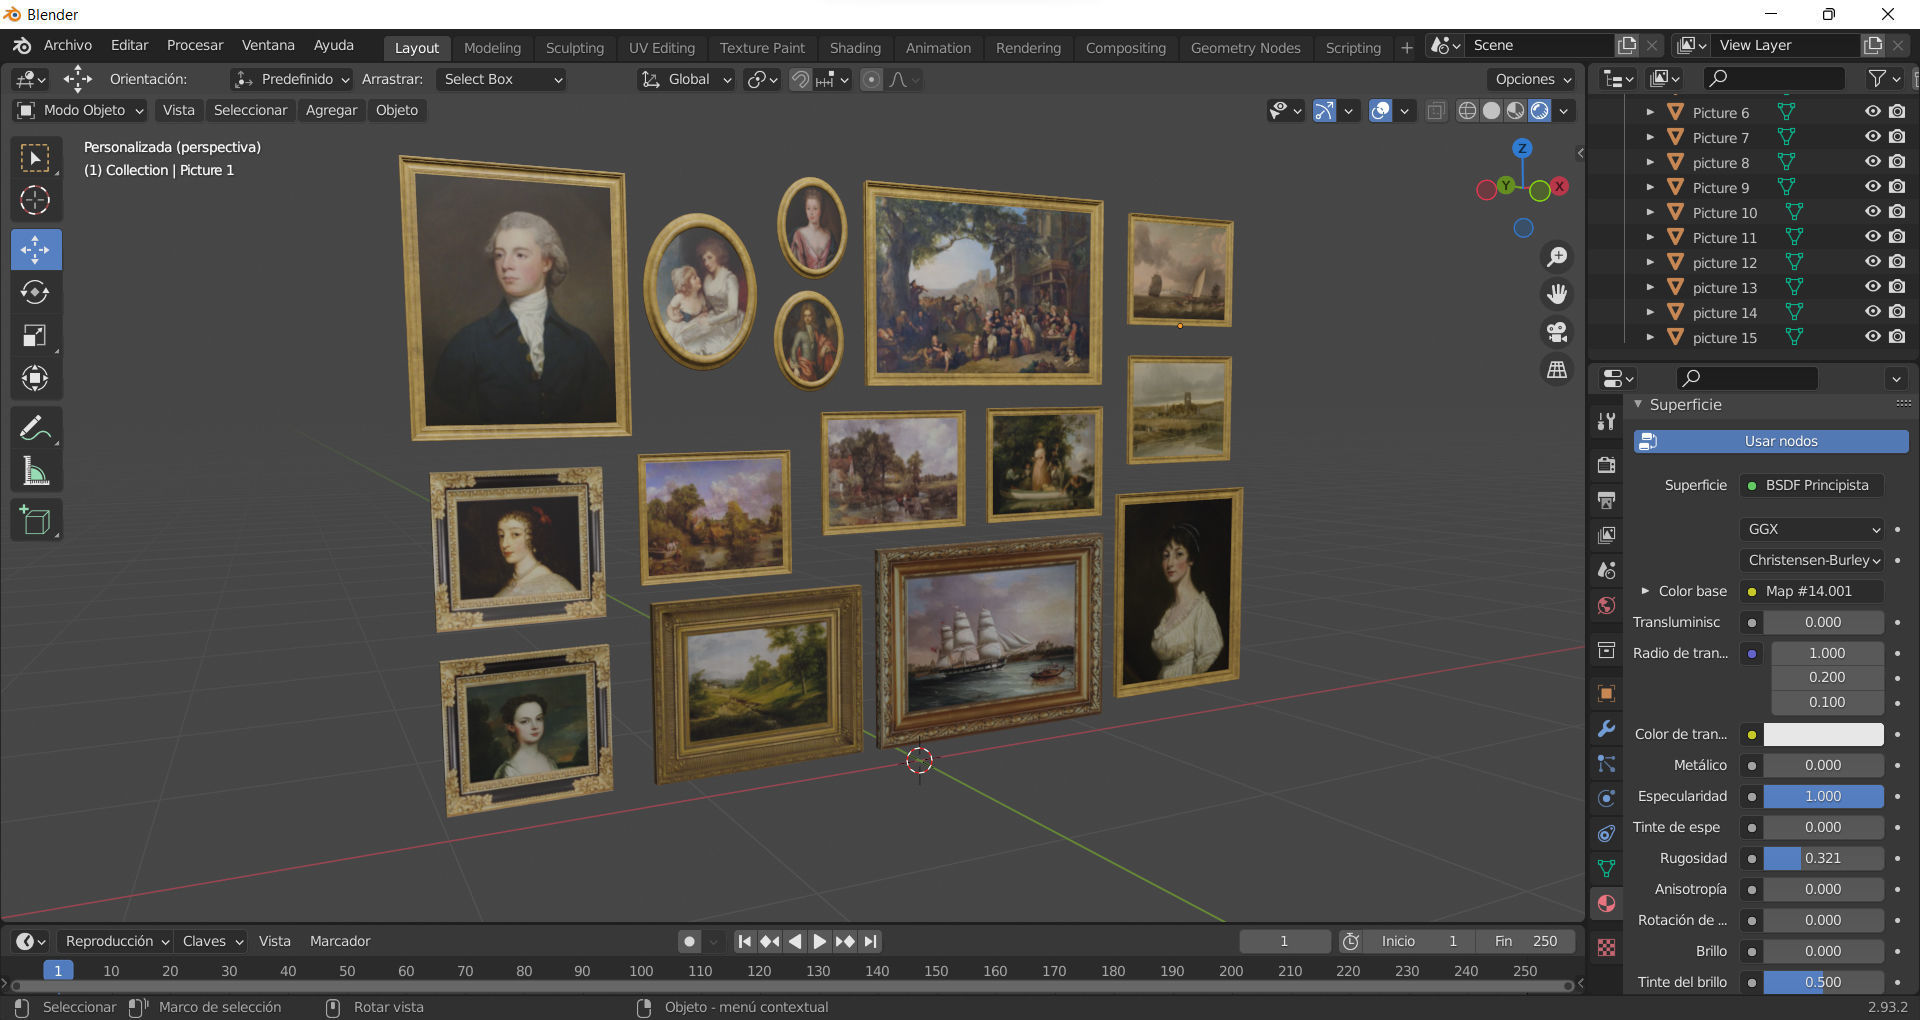This screenshot has height=1020, width=1920.
Task: Collapse the Superficie panel
Action: [x=1638, y=405]
